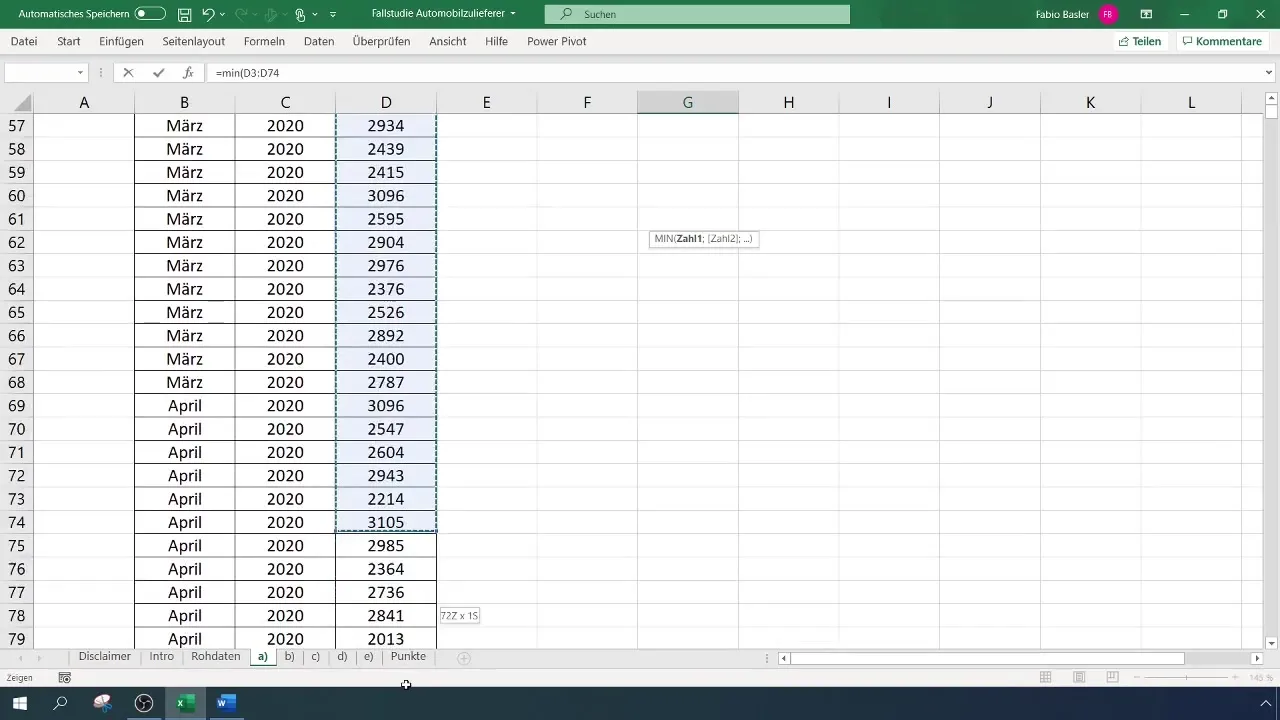Click the zoom slider handle
The image size is (1280, 720).
[x=1187, y=678]
